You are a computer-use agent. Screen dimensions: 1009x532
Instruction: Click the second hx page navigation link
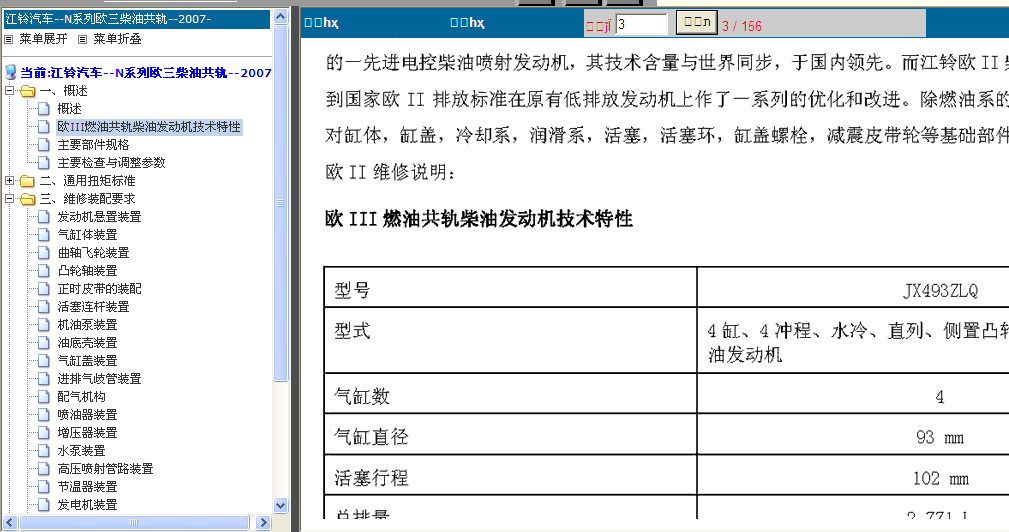tap(467, 23)
